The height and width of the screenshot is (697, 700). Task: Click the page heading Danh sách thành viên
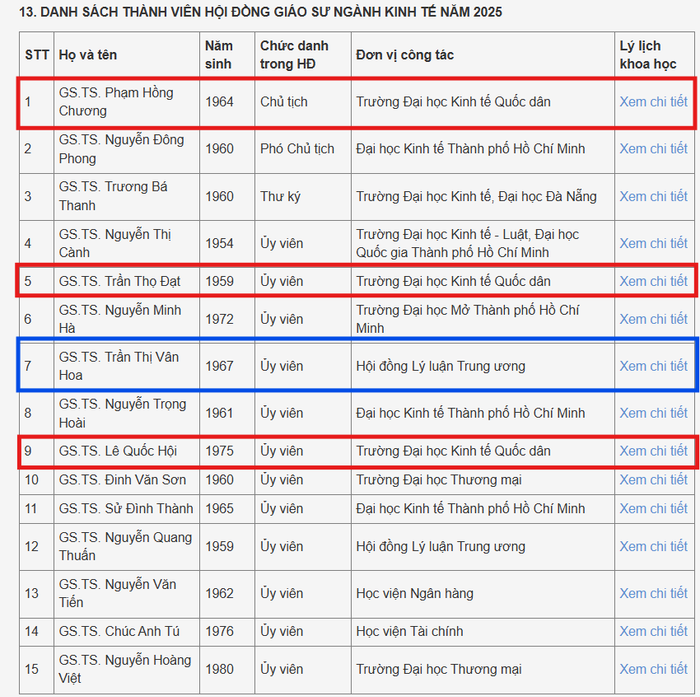point(260,12)
